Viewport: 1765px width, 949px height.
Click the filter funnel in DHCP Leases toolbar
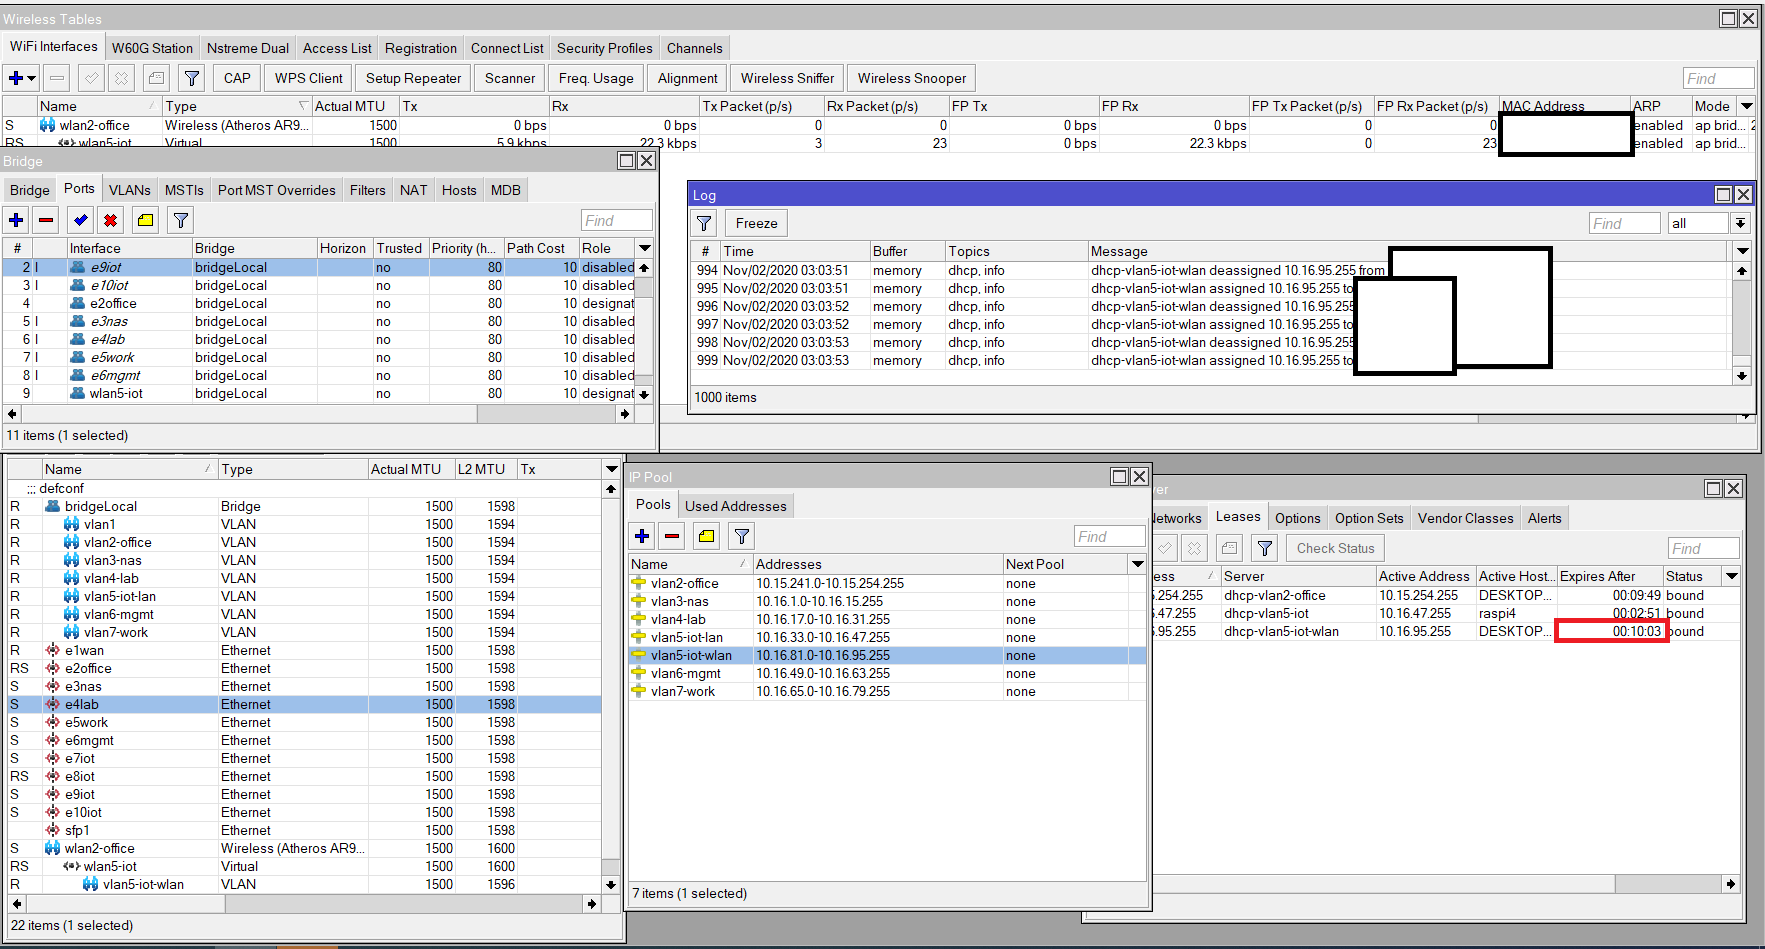[1265, 548]
